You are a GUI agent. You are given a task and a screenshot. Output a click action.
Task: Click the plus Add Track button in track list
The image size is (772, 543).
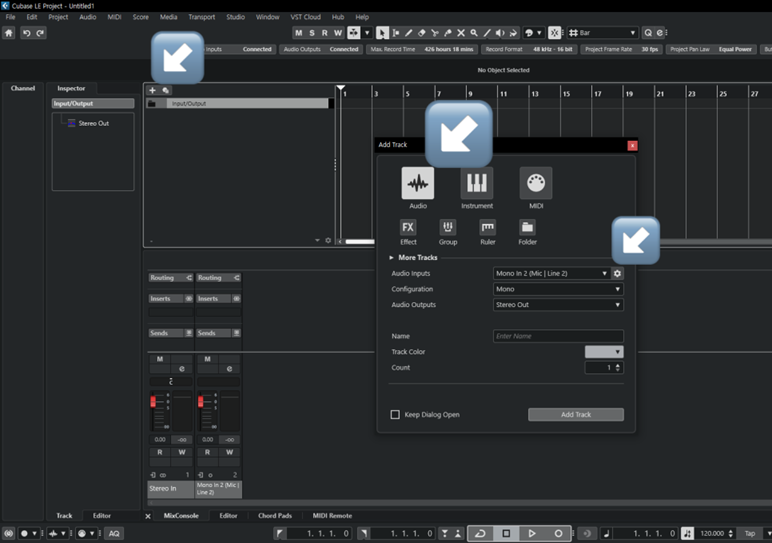[x=153, y=90]
